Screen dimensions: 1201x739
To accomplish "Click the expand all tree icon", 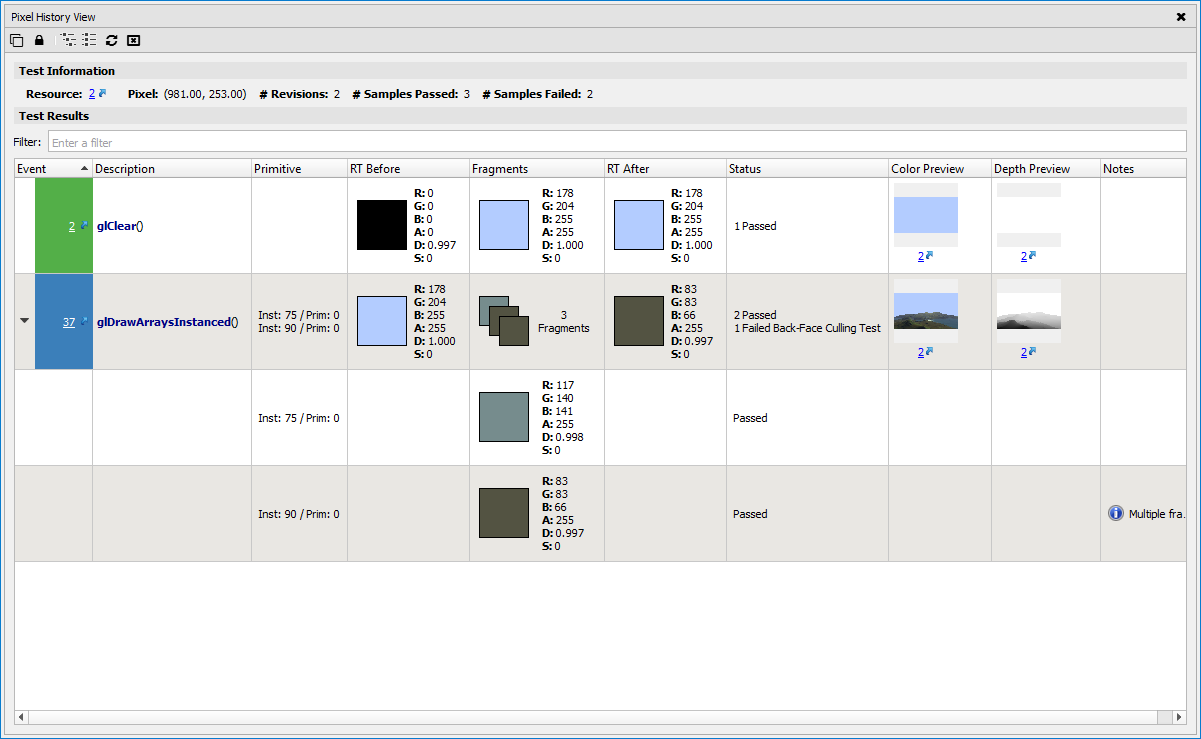I will pyautogui.click(x=68, y=40).
